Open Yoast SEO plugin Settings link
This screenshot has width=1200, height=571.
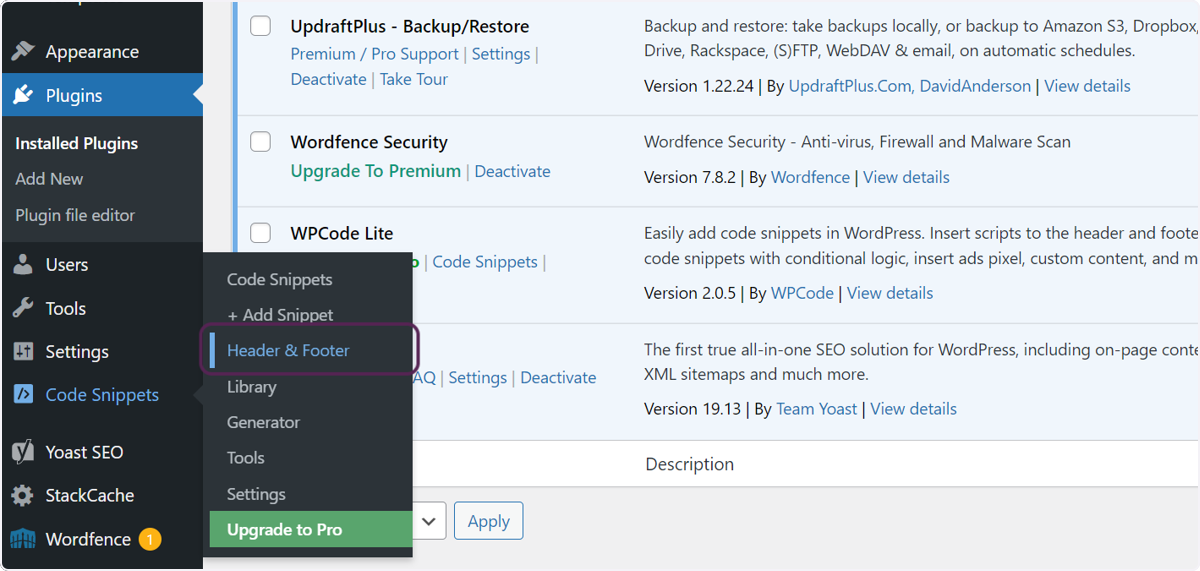(477, 378)
